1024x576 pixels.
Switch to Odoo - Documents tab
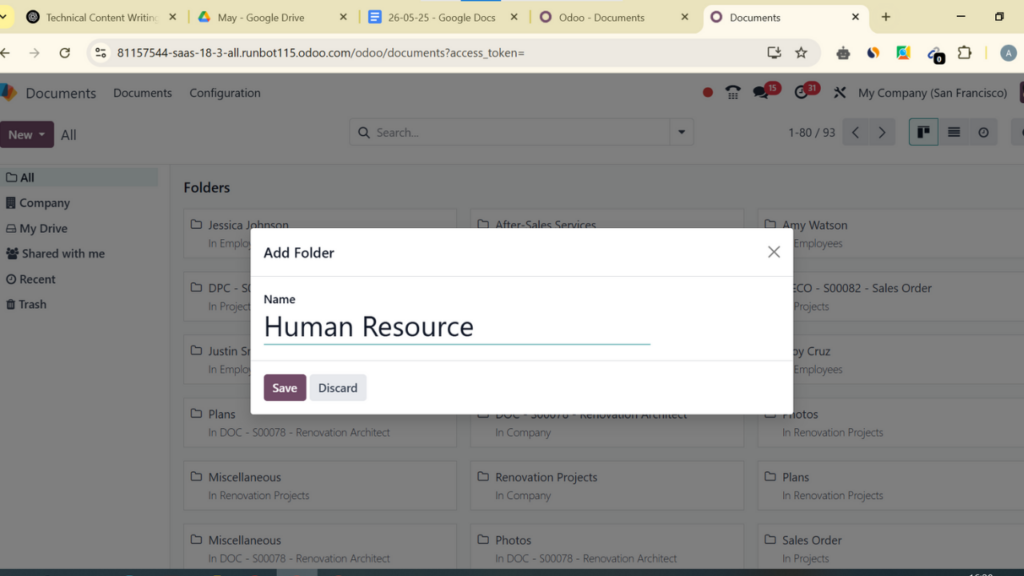[x=601, y=18]
